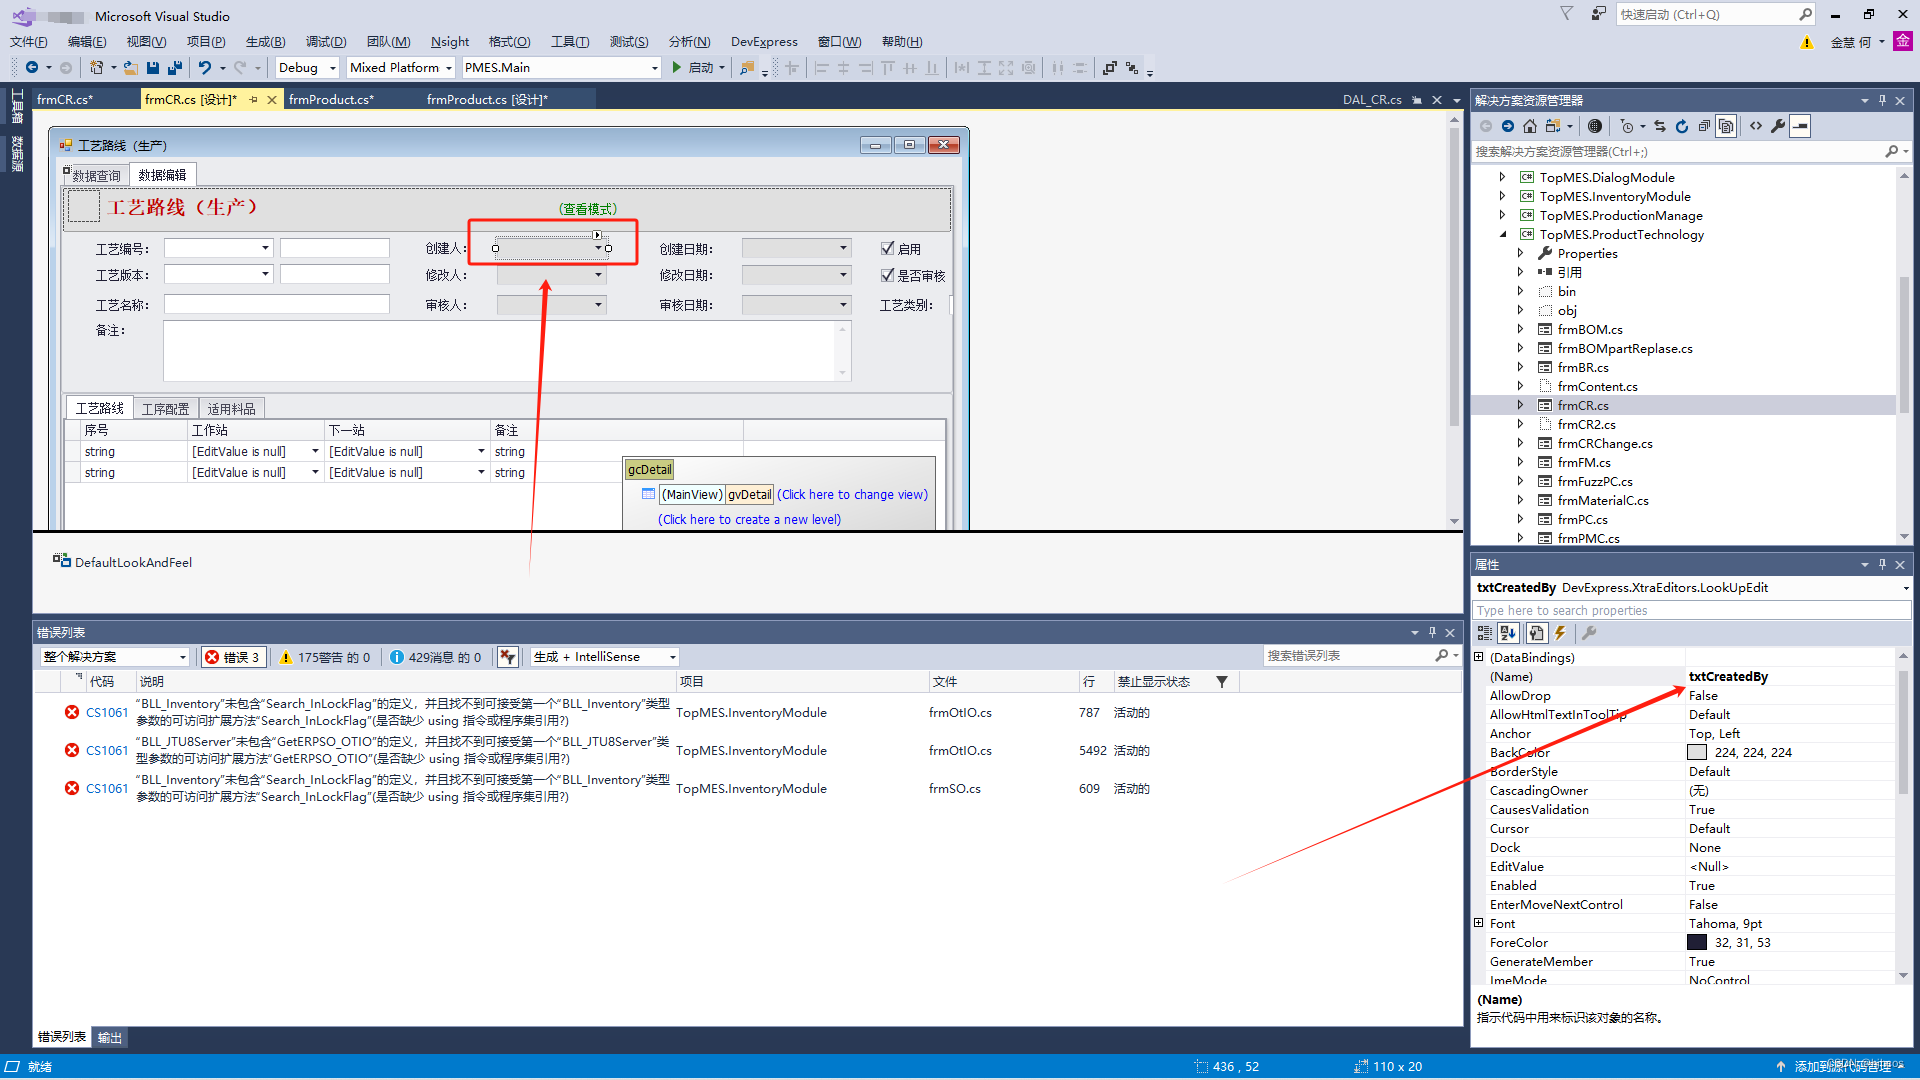The height and width of the screenshot is (1080, 1920).
Task: Click the filter funnel icon in title bar
Action: tap(1566, 14)
